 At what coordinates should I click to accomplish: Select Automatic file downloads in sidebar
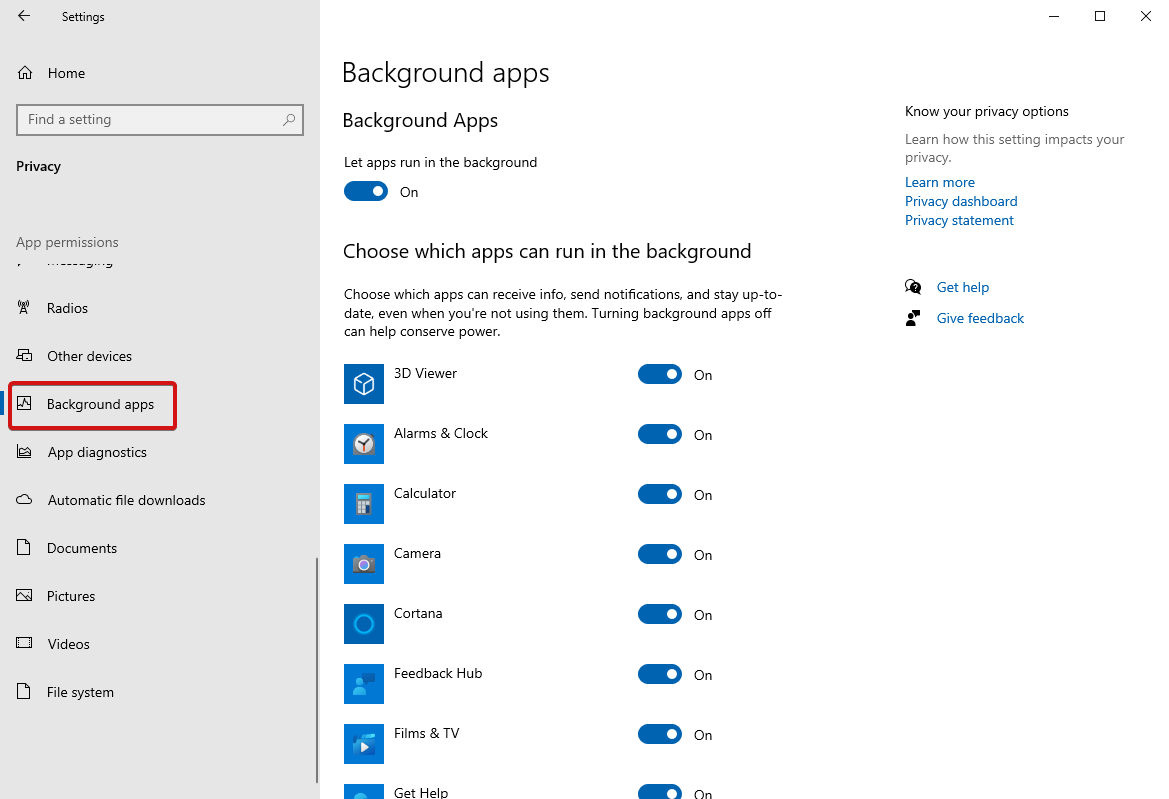pyautogui.click(x=126, y=500)
